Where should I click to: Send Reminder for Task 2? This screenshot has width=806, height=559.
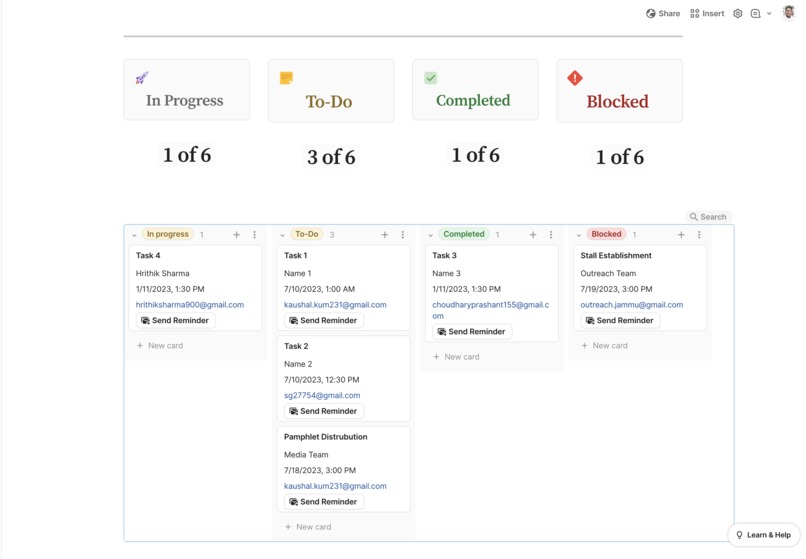coord(324,411)
